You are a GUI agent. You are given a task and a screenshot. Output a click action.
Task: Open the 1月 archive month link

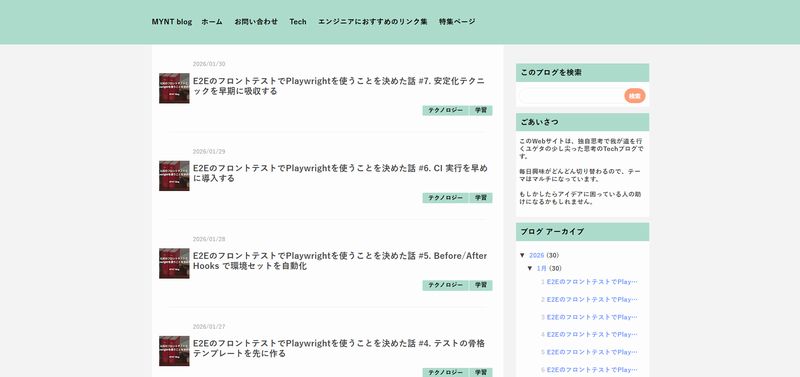tap(542, 268)
